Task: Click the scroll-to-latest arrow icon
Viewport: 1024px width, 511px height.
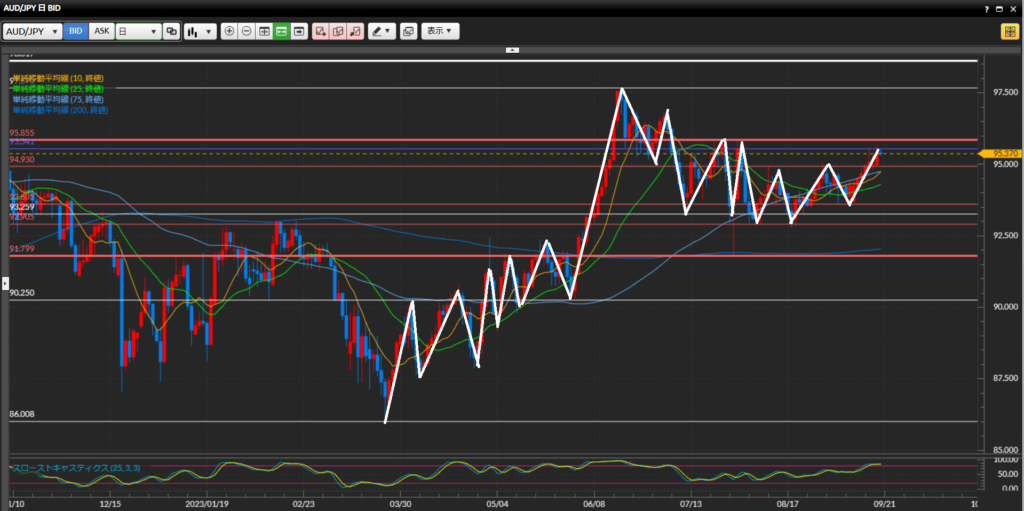Action: click(x=298, y=31)
